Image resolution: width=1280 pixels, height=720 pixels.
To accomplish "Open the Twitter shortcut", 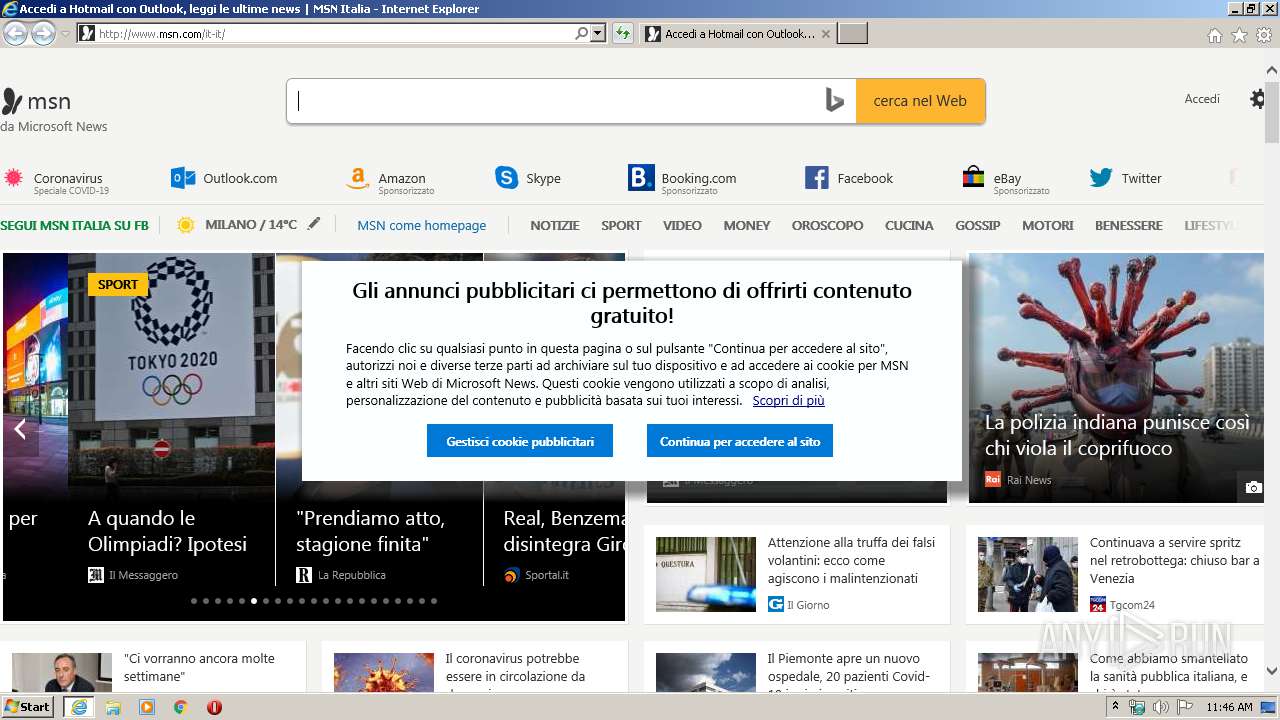I will [x=1126, y=178].
